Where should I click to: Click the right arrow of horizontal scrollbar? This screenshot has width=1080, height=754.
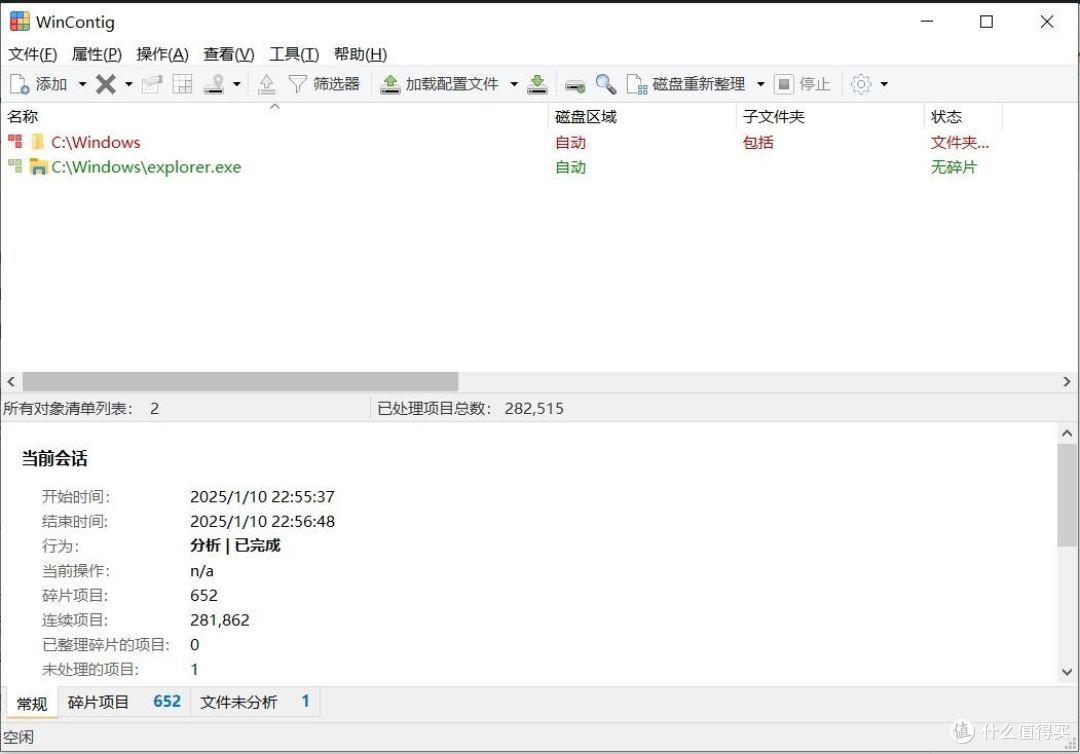click(x=1066, y=381)
